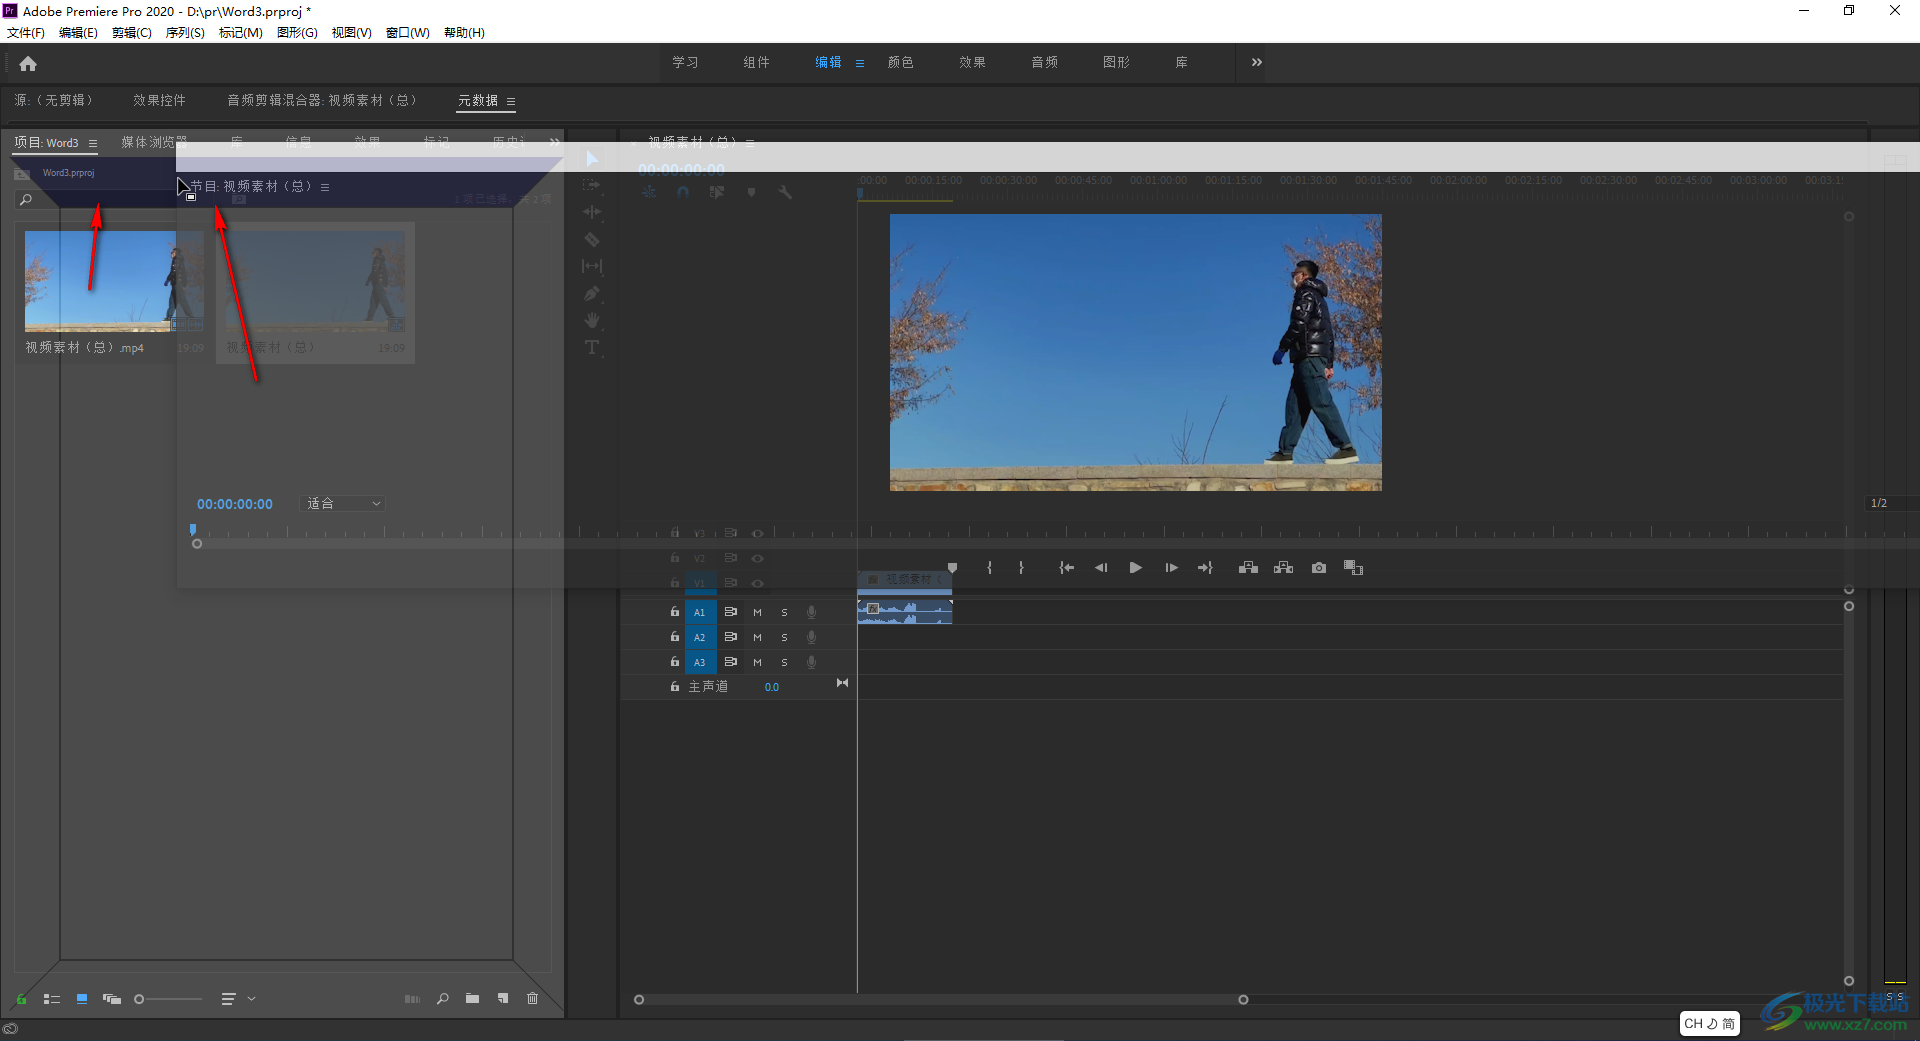The image size is (1920, 1041).
Task: Switch project panel to freeform view
Action: coord(112,999)
